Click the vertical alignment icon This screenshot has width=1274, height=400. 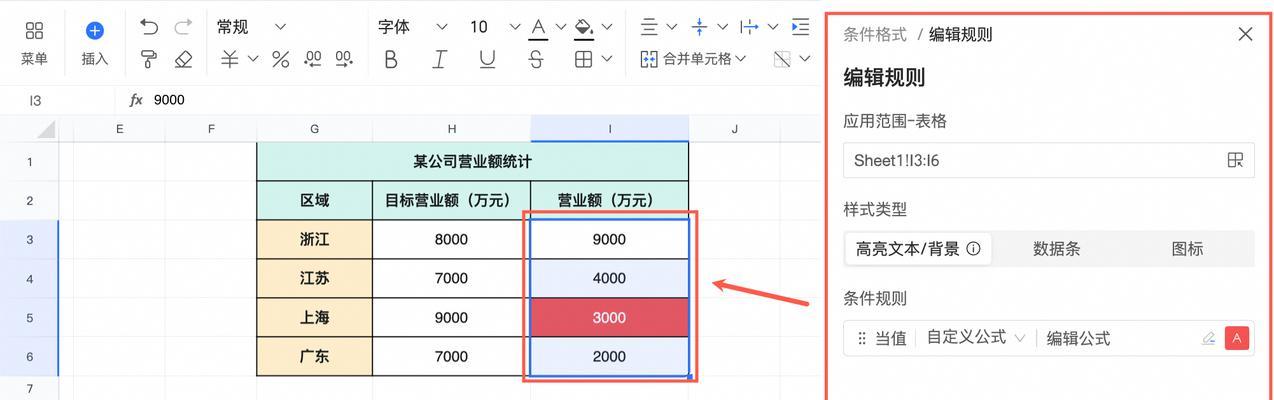(x=699, y=28)
